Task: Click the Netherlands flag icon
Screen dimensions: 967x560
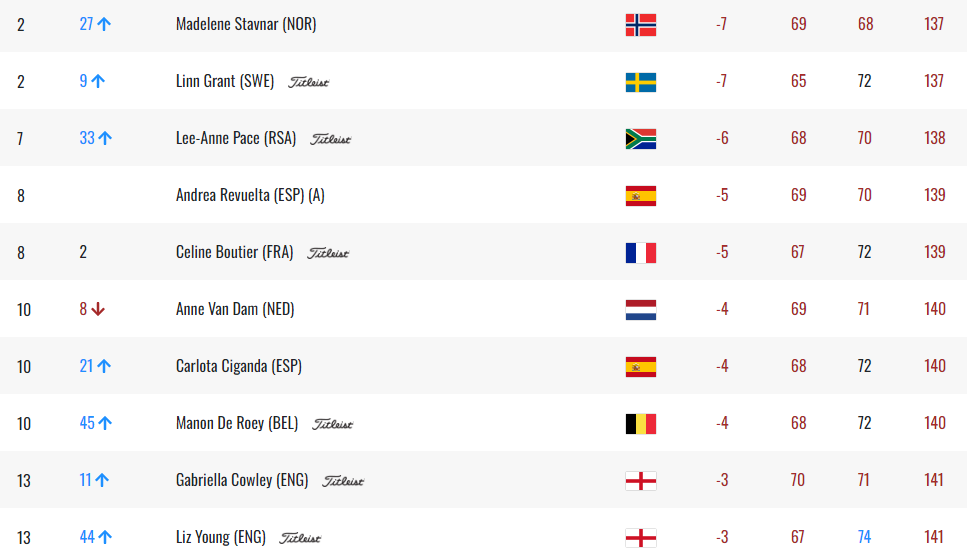Action: (x=640, y=309)
